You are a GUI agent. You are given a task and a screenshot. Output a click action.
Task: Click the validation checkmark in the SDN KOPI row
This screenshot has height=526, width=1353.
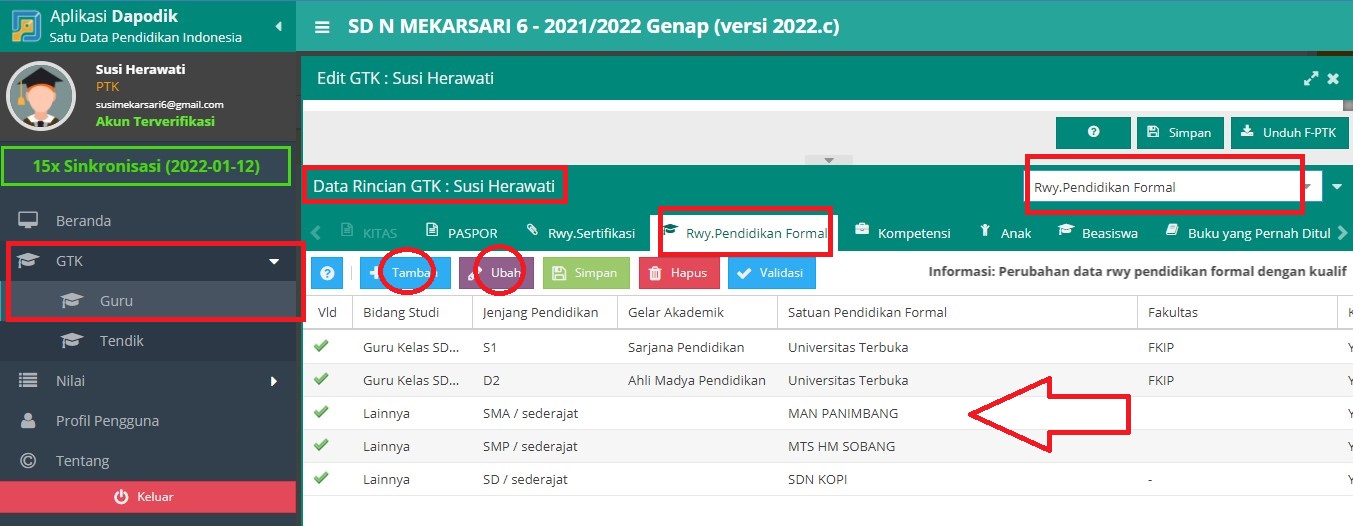pyautogui.click(x=321, y=478)
